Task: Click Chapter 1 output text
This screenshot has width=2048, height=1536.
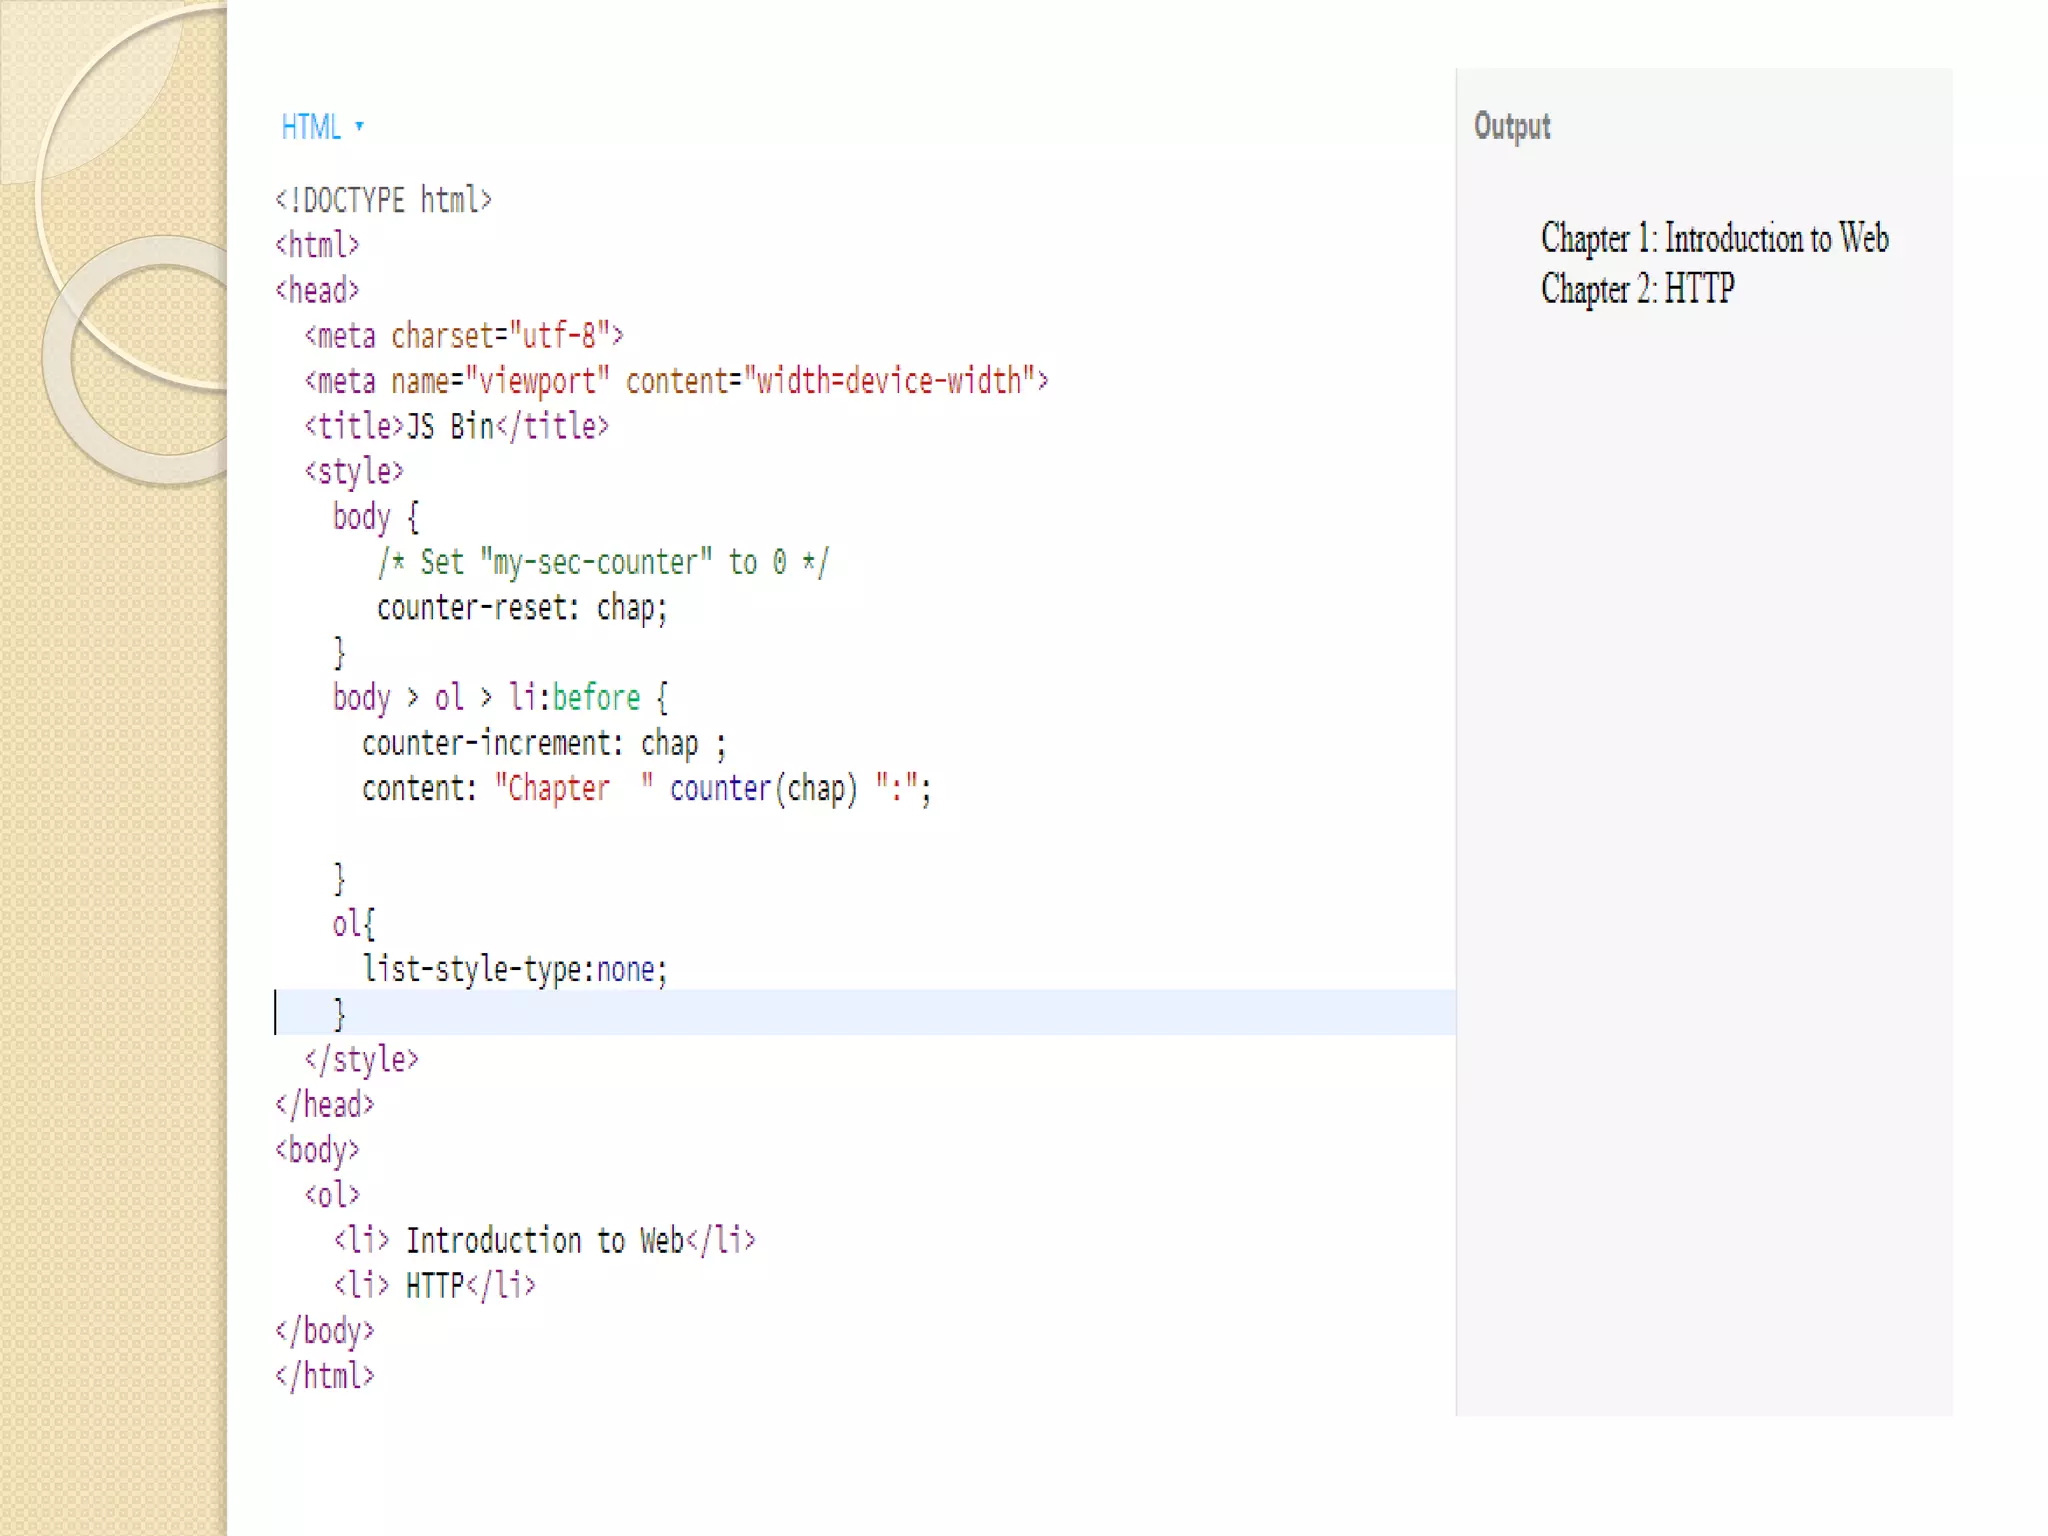Action: [x=1714, y=239]
